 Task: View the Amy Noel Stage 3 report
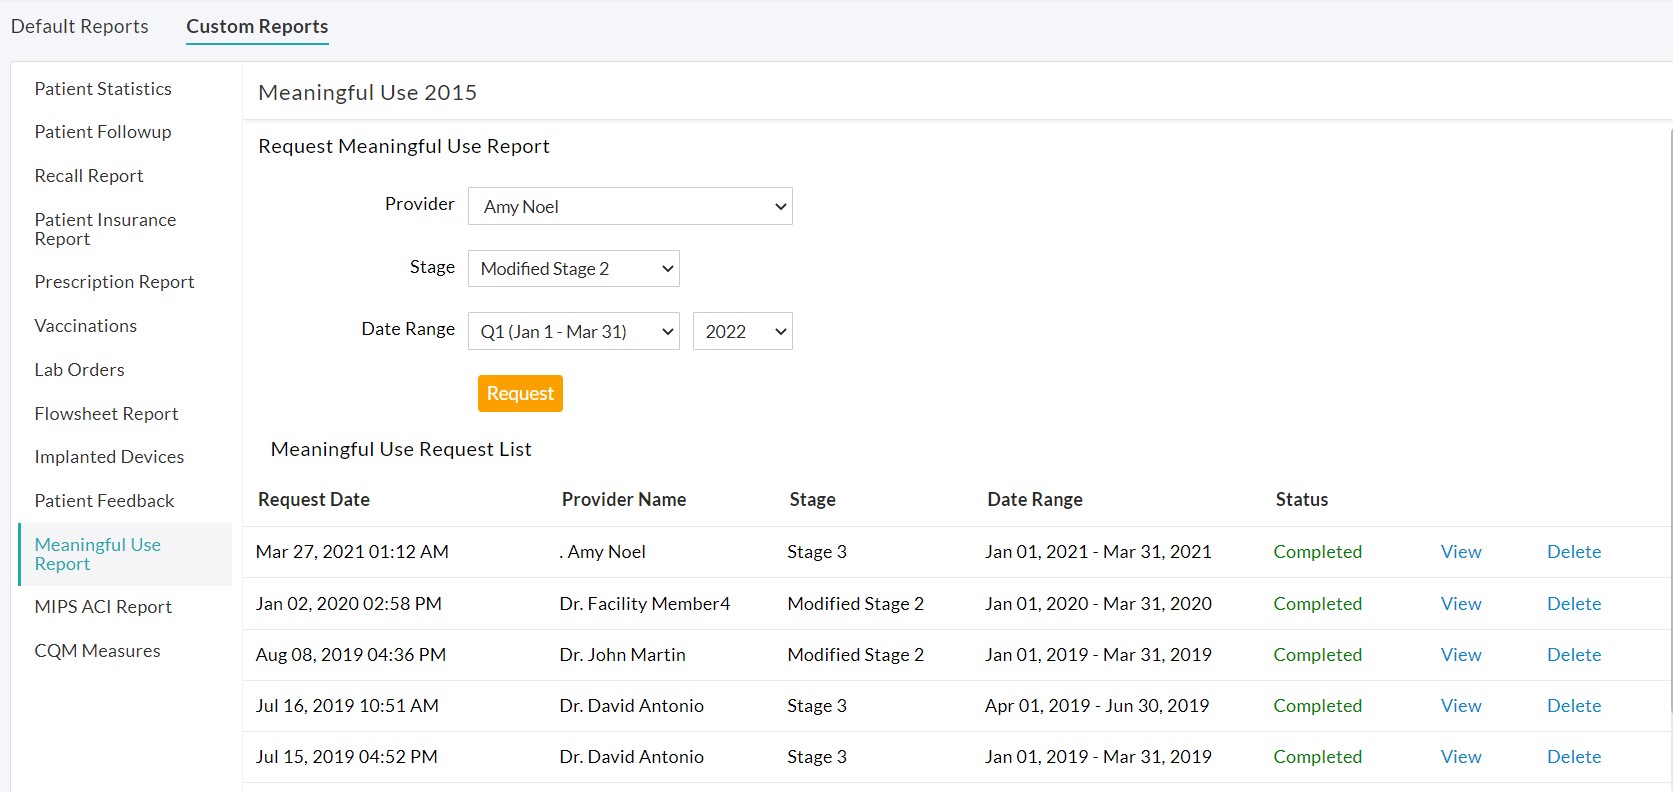pos(1460,552)
